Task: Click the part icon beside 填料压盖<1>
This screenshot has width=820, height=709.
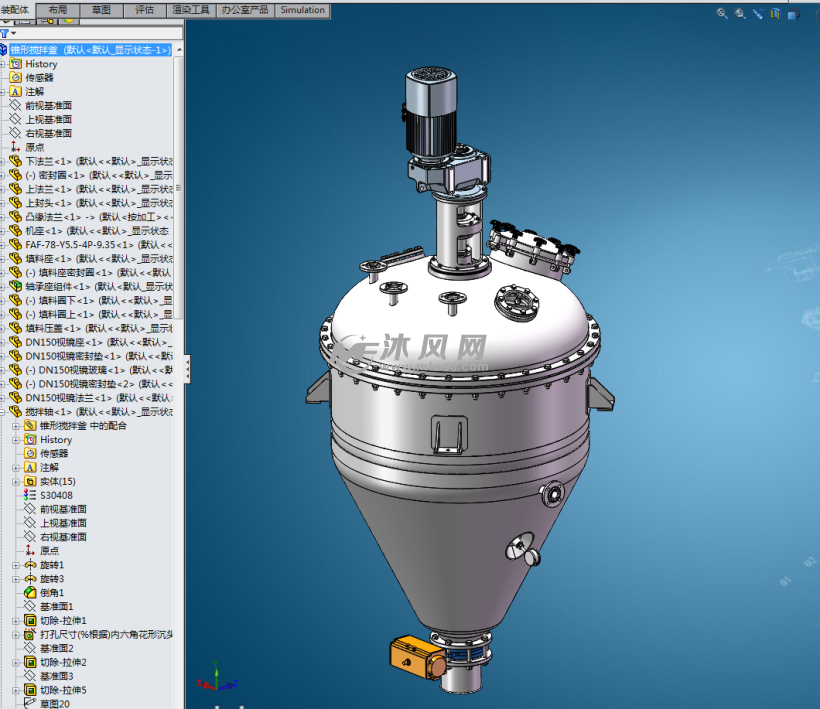Action: point(16,328)
